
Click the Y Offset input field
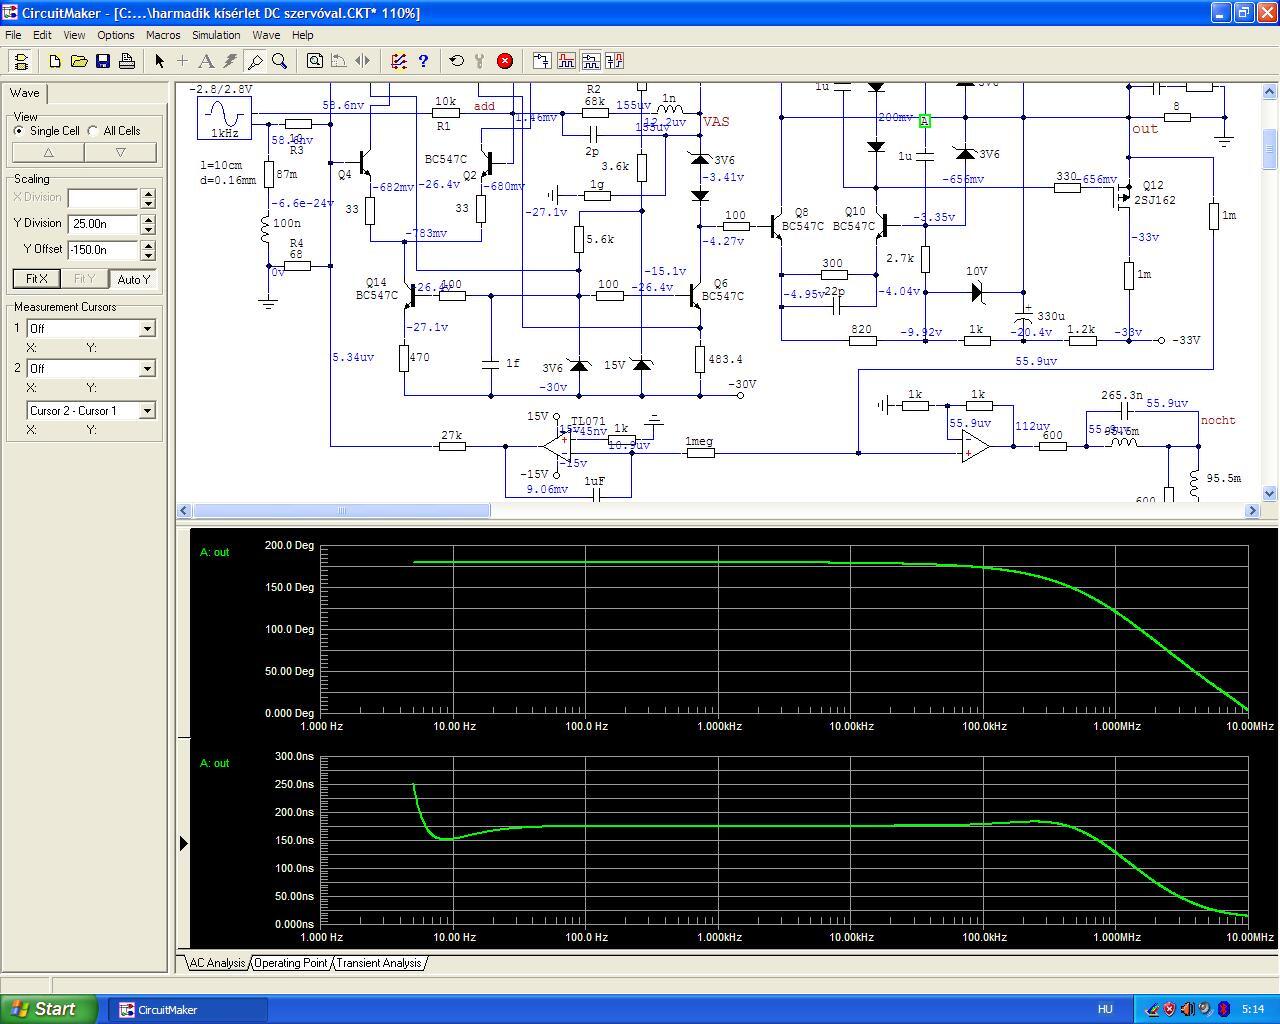(x=103, y=250)
